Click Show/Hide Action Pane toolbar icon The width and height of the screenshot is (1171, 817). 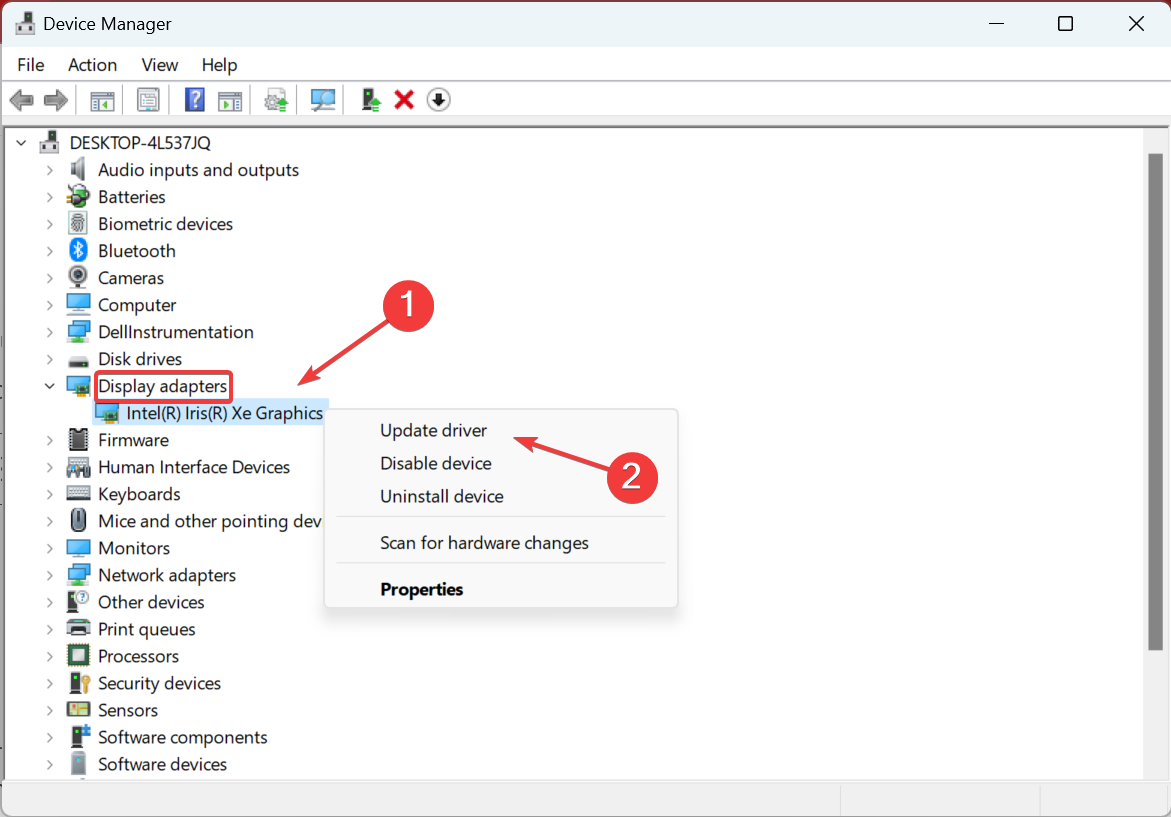tap(230, 100)
